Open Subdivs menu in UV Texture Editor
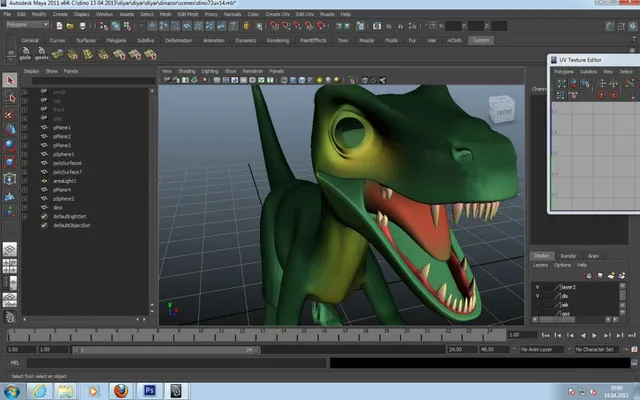640x400 pixels. [588, 71]
